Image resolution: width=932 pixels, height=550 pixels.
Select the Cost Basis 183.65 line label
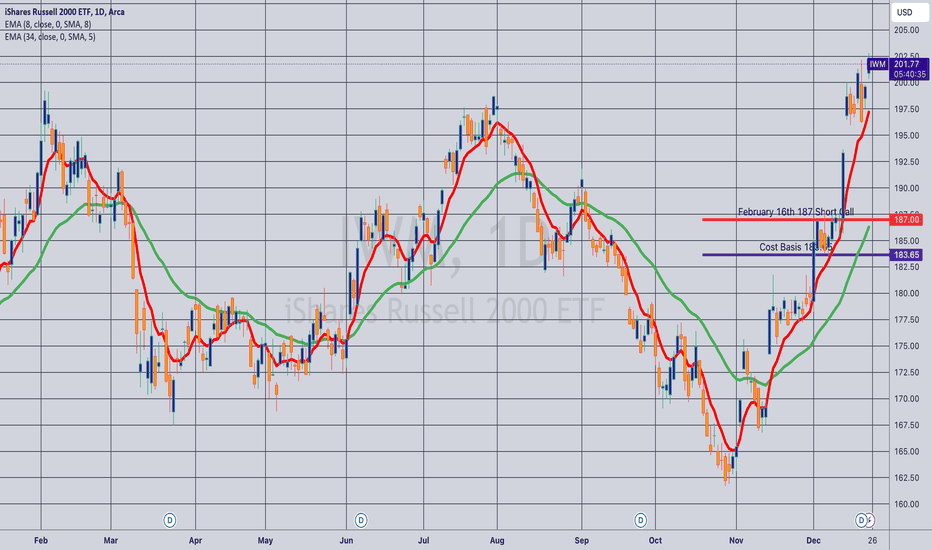tap(795, 247)
